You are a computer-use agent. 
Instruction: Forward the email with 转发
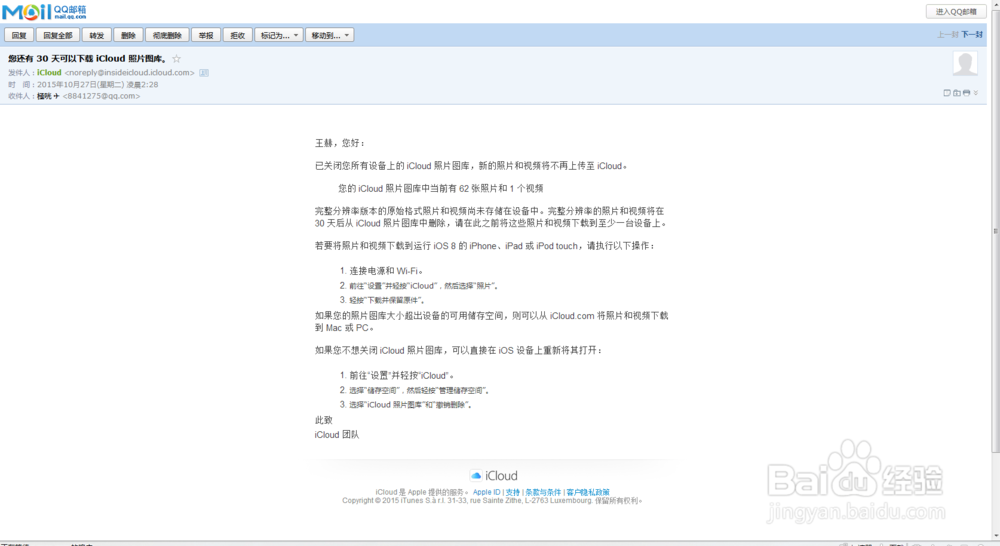point(96,36)
